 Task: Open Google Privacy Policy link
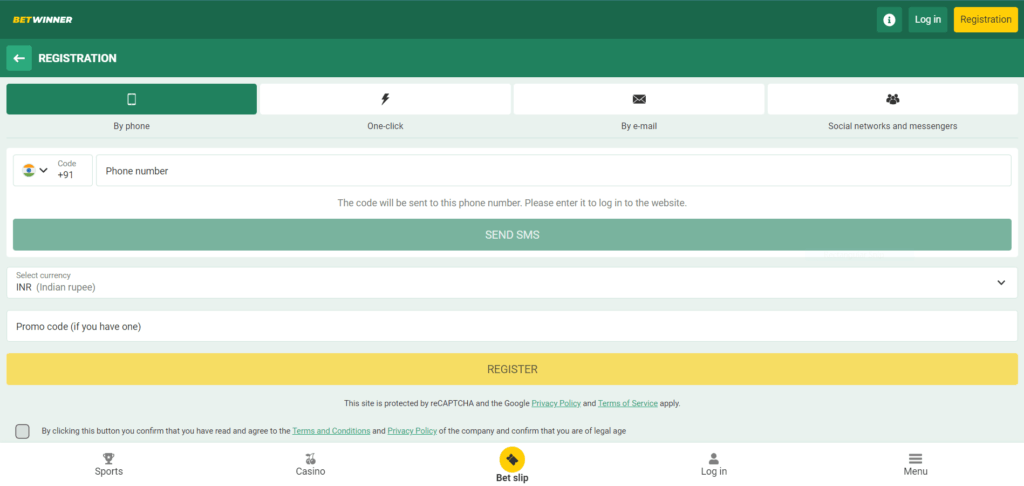[556, 404]
